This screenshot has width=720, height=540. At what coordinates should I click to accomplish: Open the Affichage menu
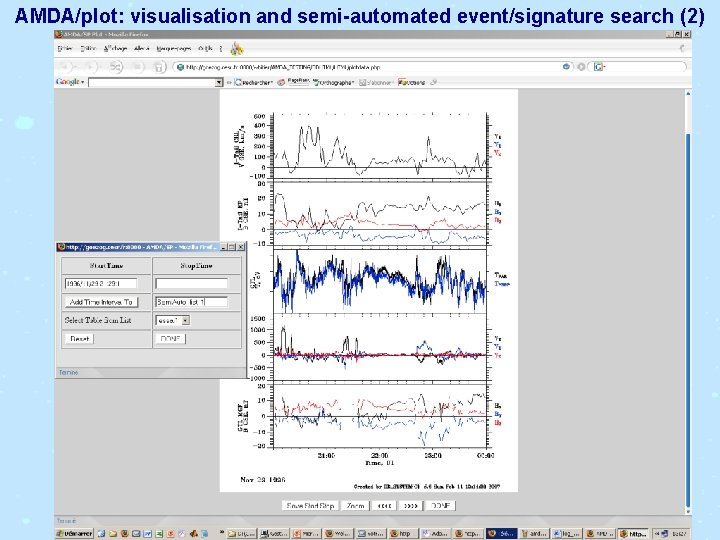[x=115, y=48]
